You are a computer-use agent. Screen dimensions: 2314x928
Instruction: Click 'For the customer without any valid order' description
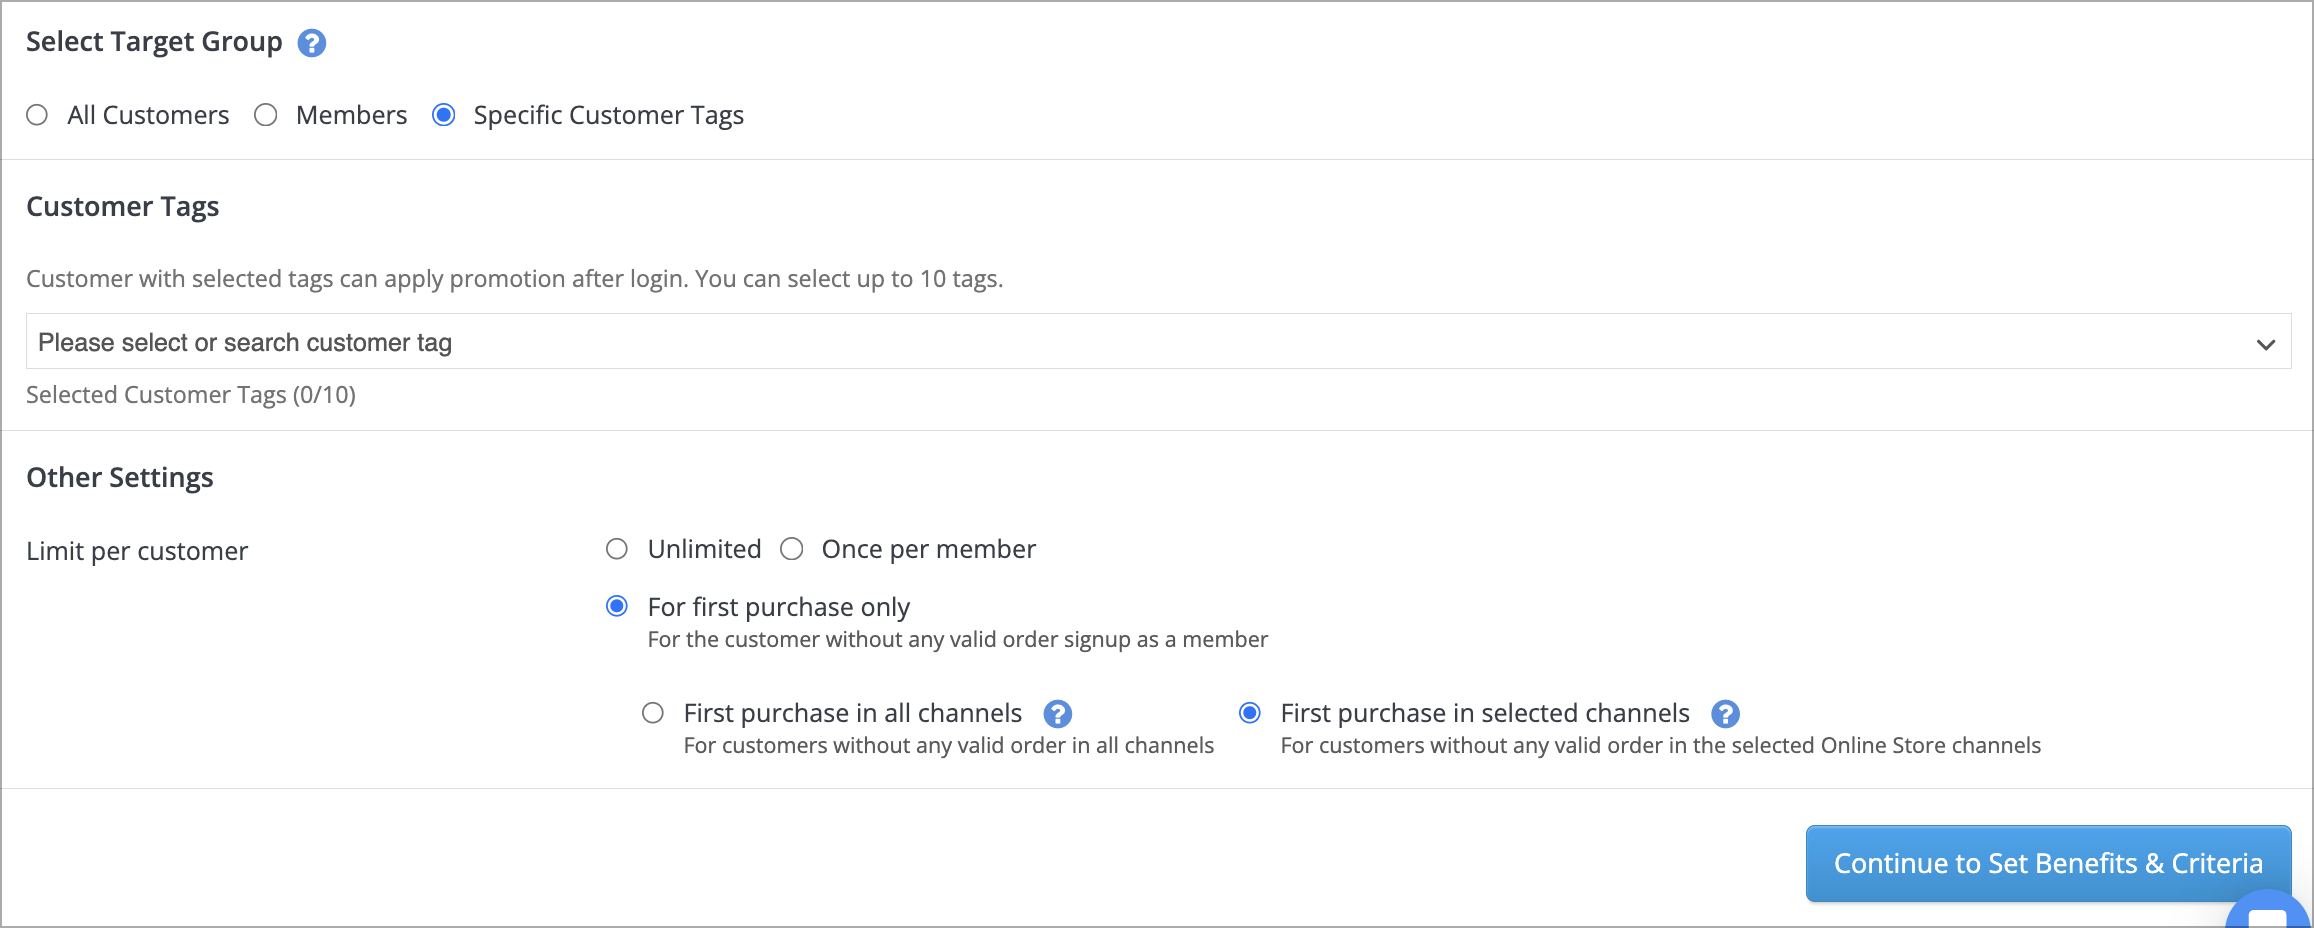958,640
